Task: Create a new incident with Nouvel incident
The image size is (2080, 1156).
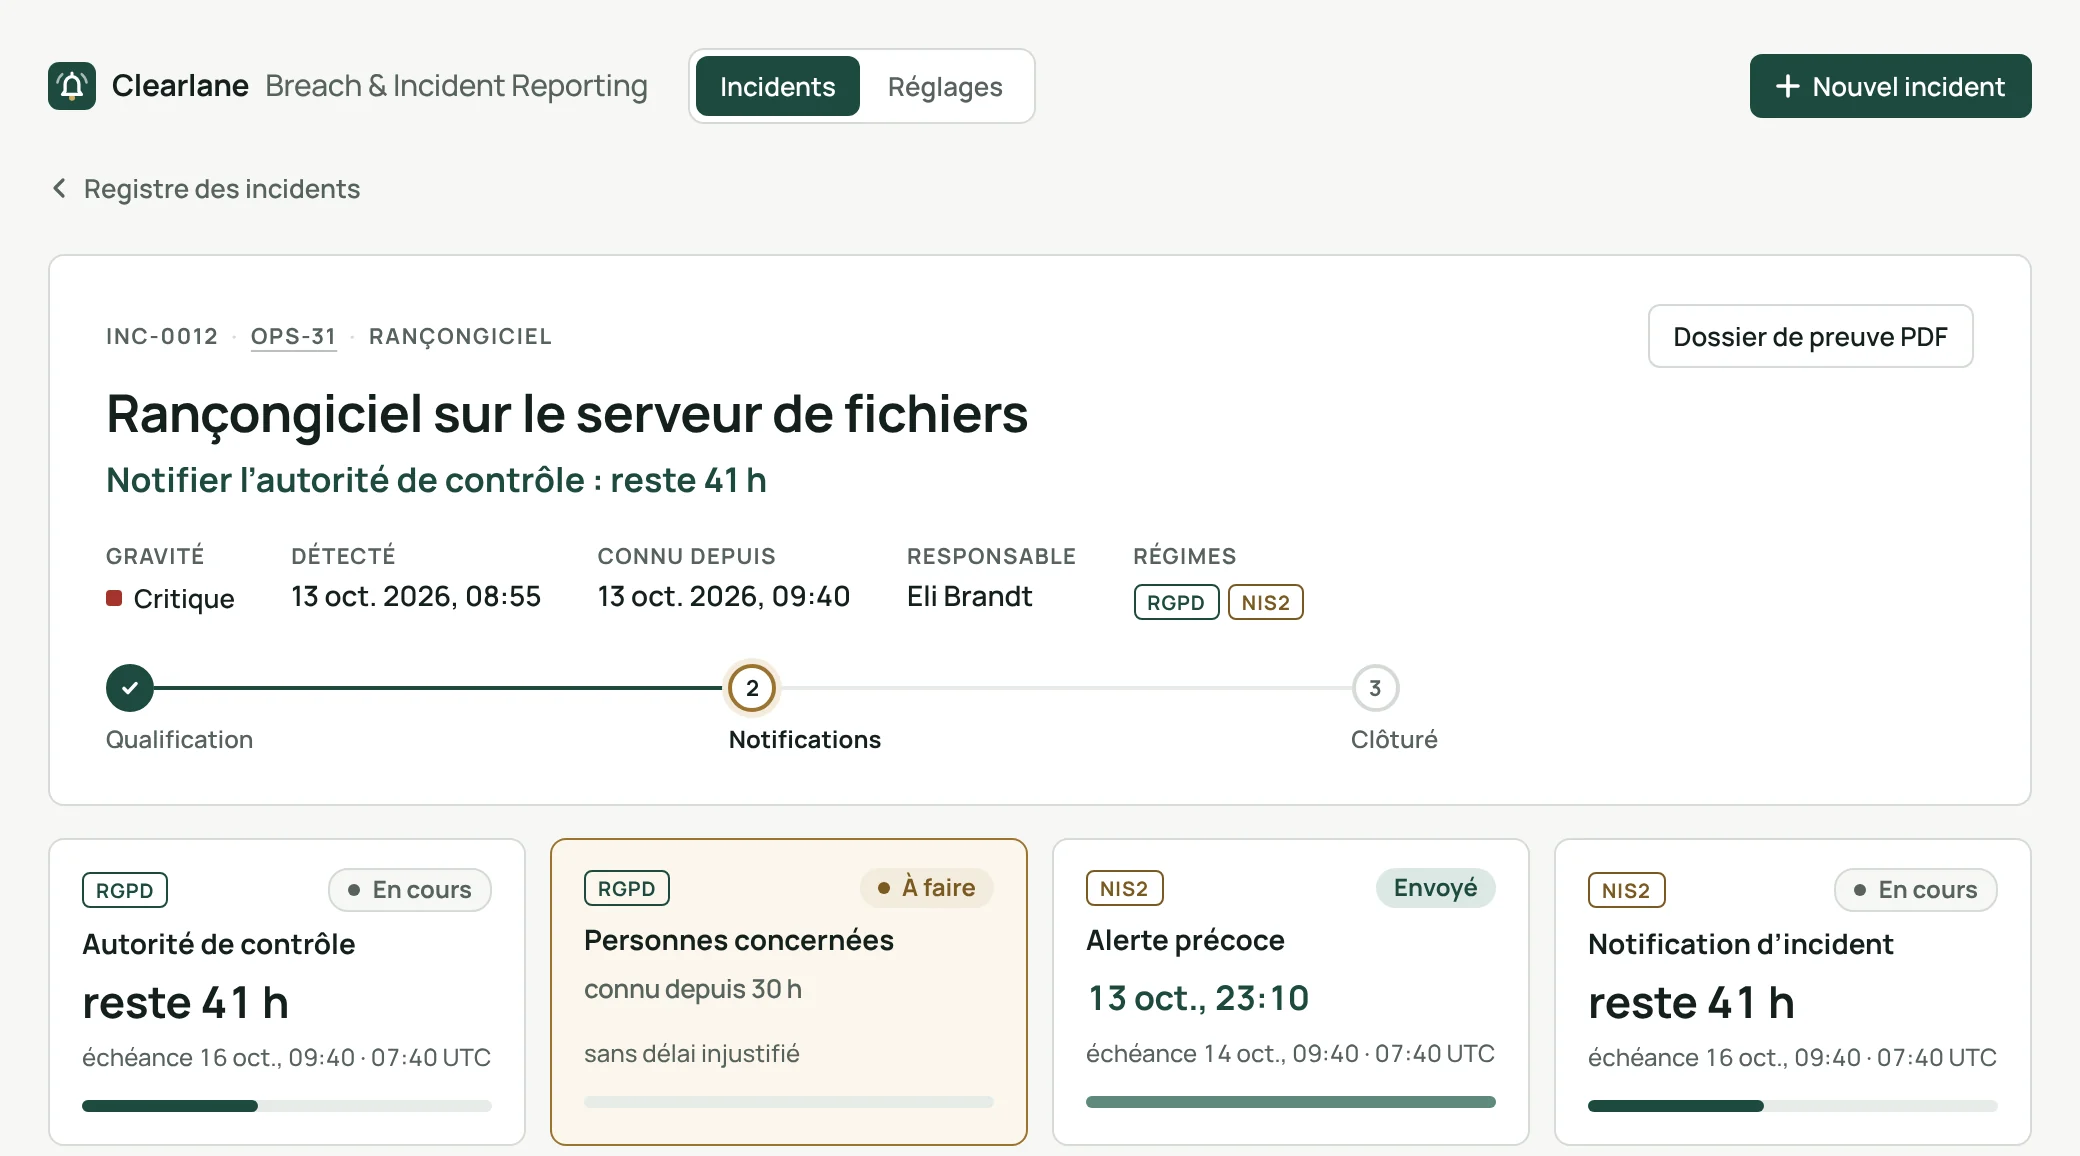Action: coord(1890,86)
